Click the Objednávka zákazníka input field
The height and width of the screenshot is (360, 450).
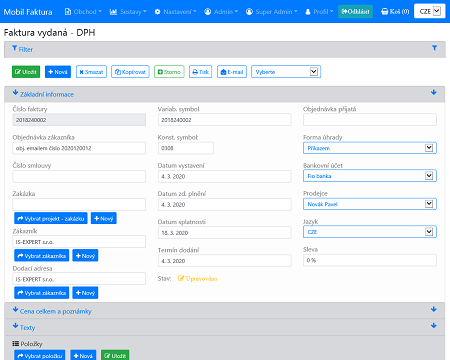tap(79, 148)
